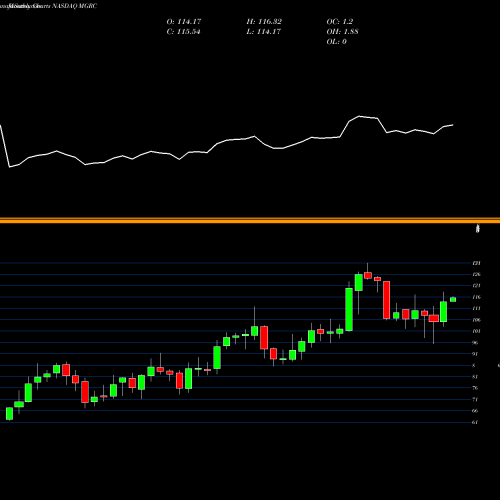
Task: Click the 76 price axis label
Action: (x=475, y=388)
